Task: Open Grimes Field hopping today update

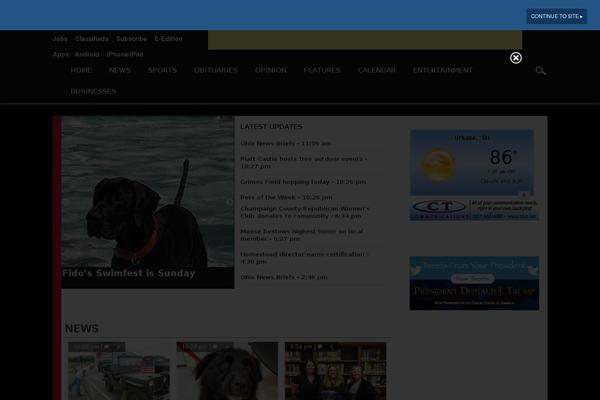Action: coord(303,182)
